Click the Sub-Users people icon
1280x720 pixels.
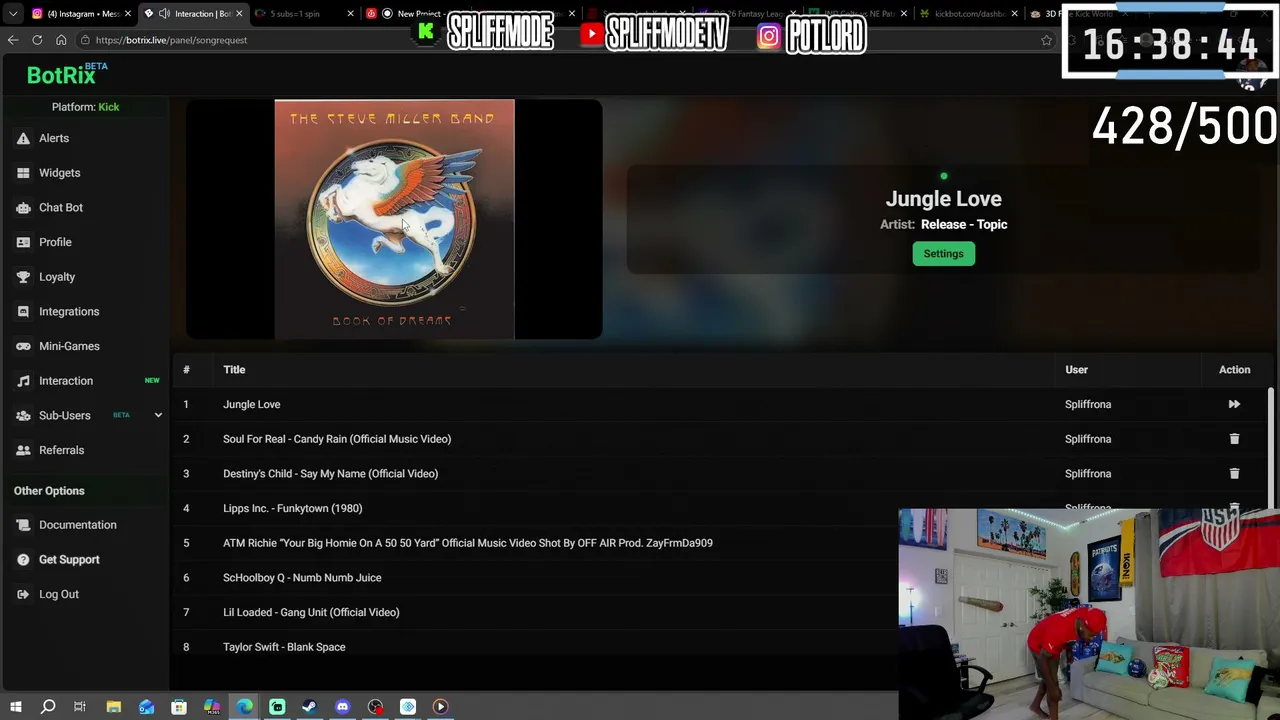[23, 415]
